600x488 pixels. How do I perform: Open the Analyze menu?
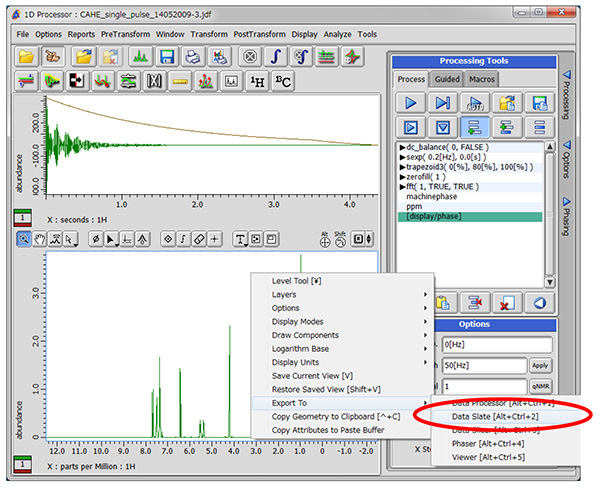[x=337, y=34]
